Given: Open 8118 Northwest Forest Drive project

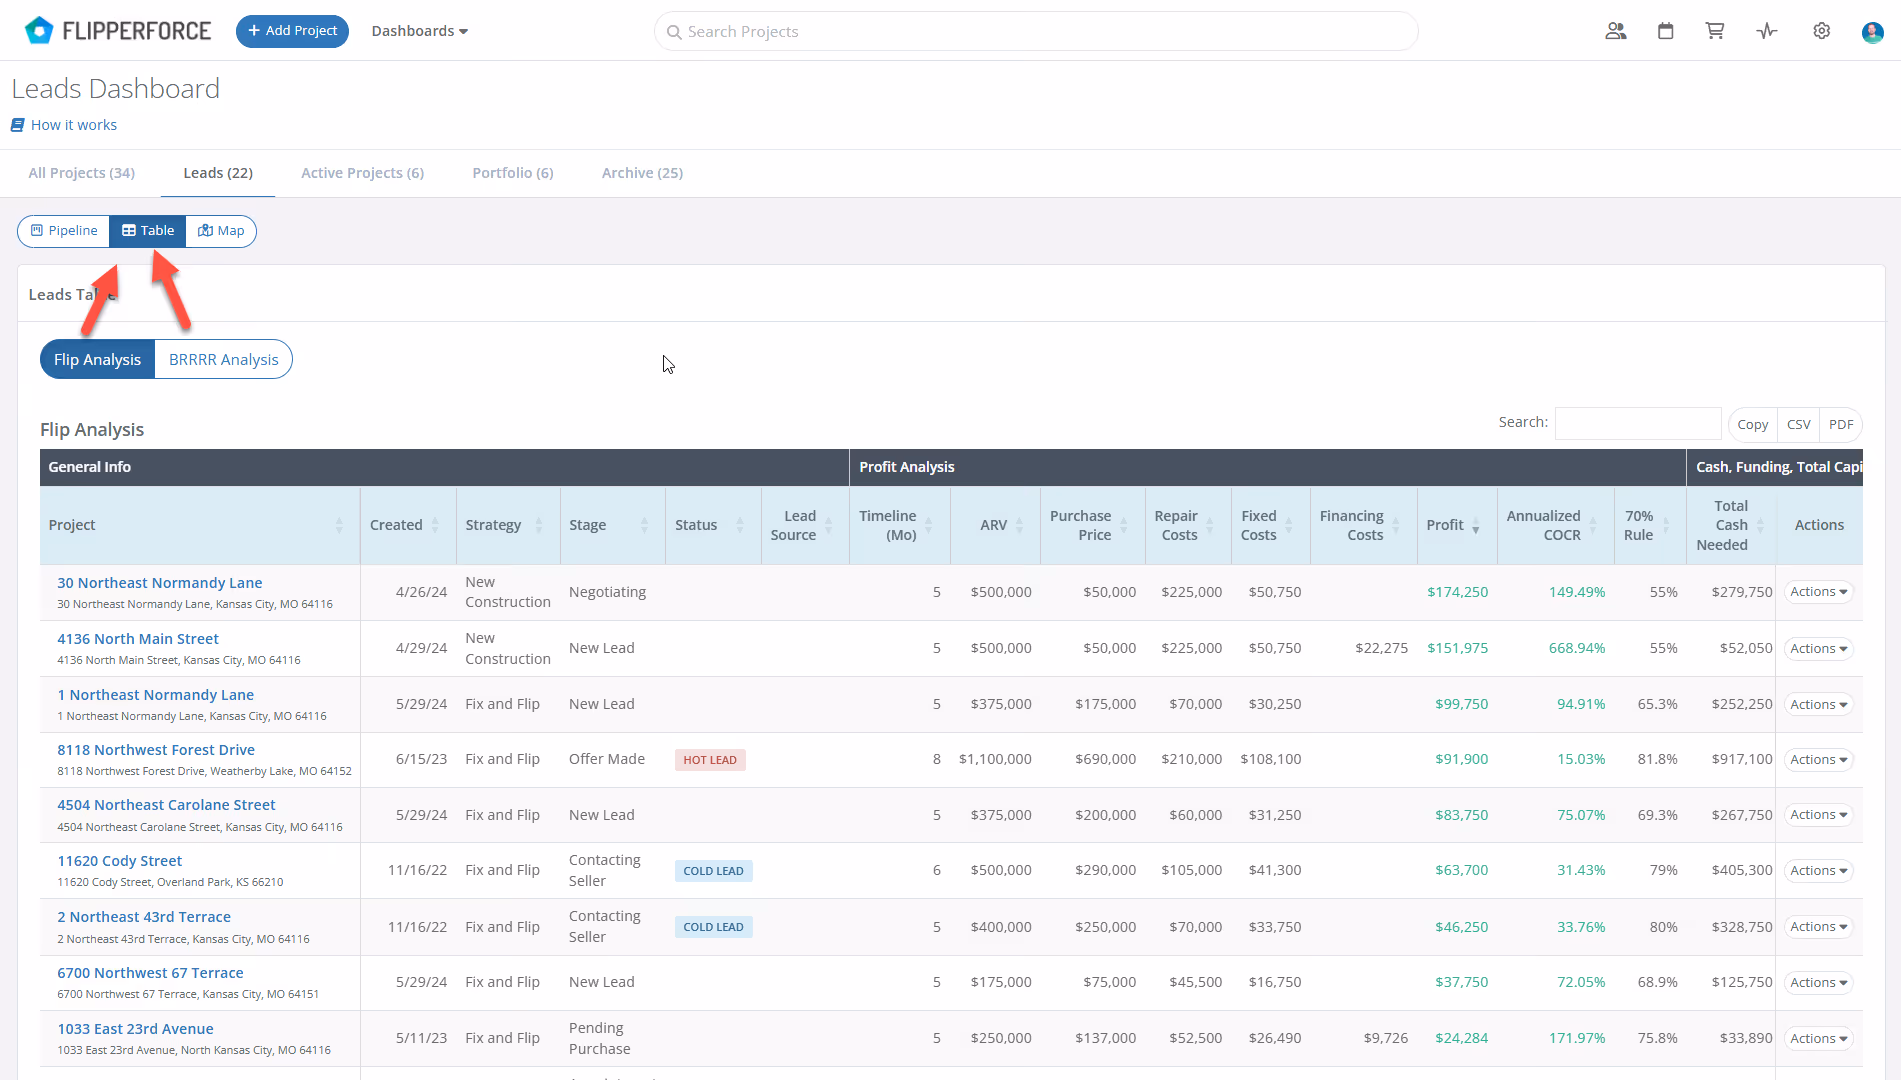Looking at the screenshot, I should coord(156,750).
